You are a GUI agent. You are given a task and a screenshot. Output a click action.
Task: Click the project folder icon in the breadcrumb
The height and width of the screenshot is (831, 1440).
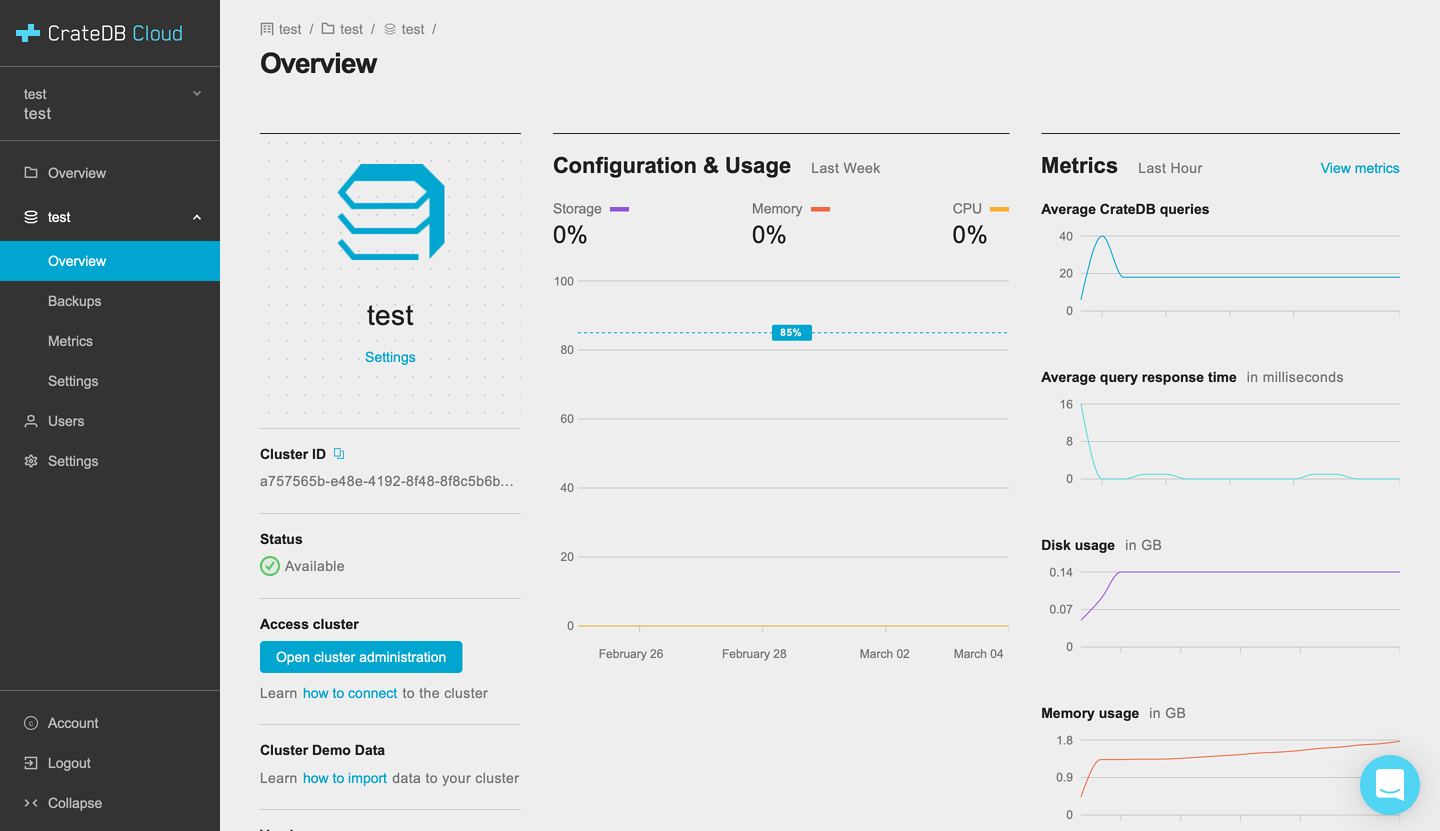330,28
